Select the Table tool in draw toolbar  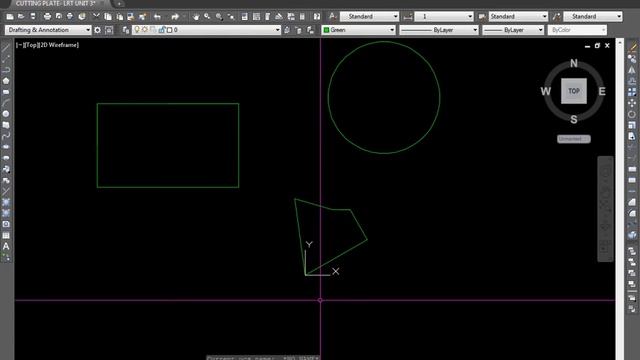6,236
